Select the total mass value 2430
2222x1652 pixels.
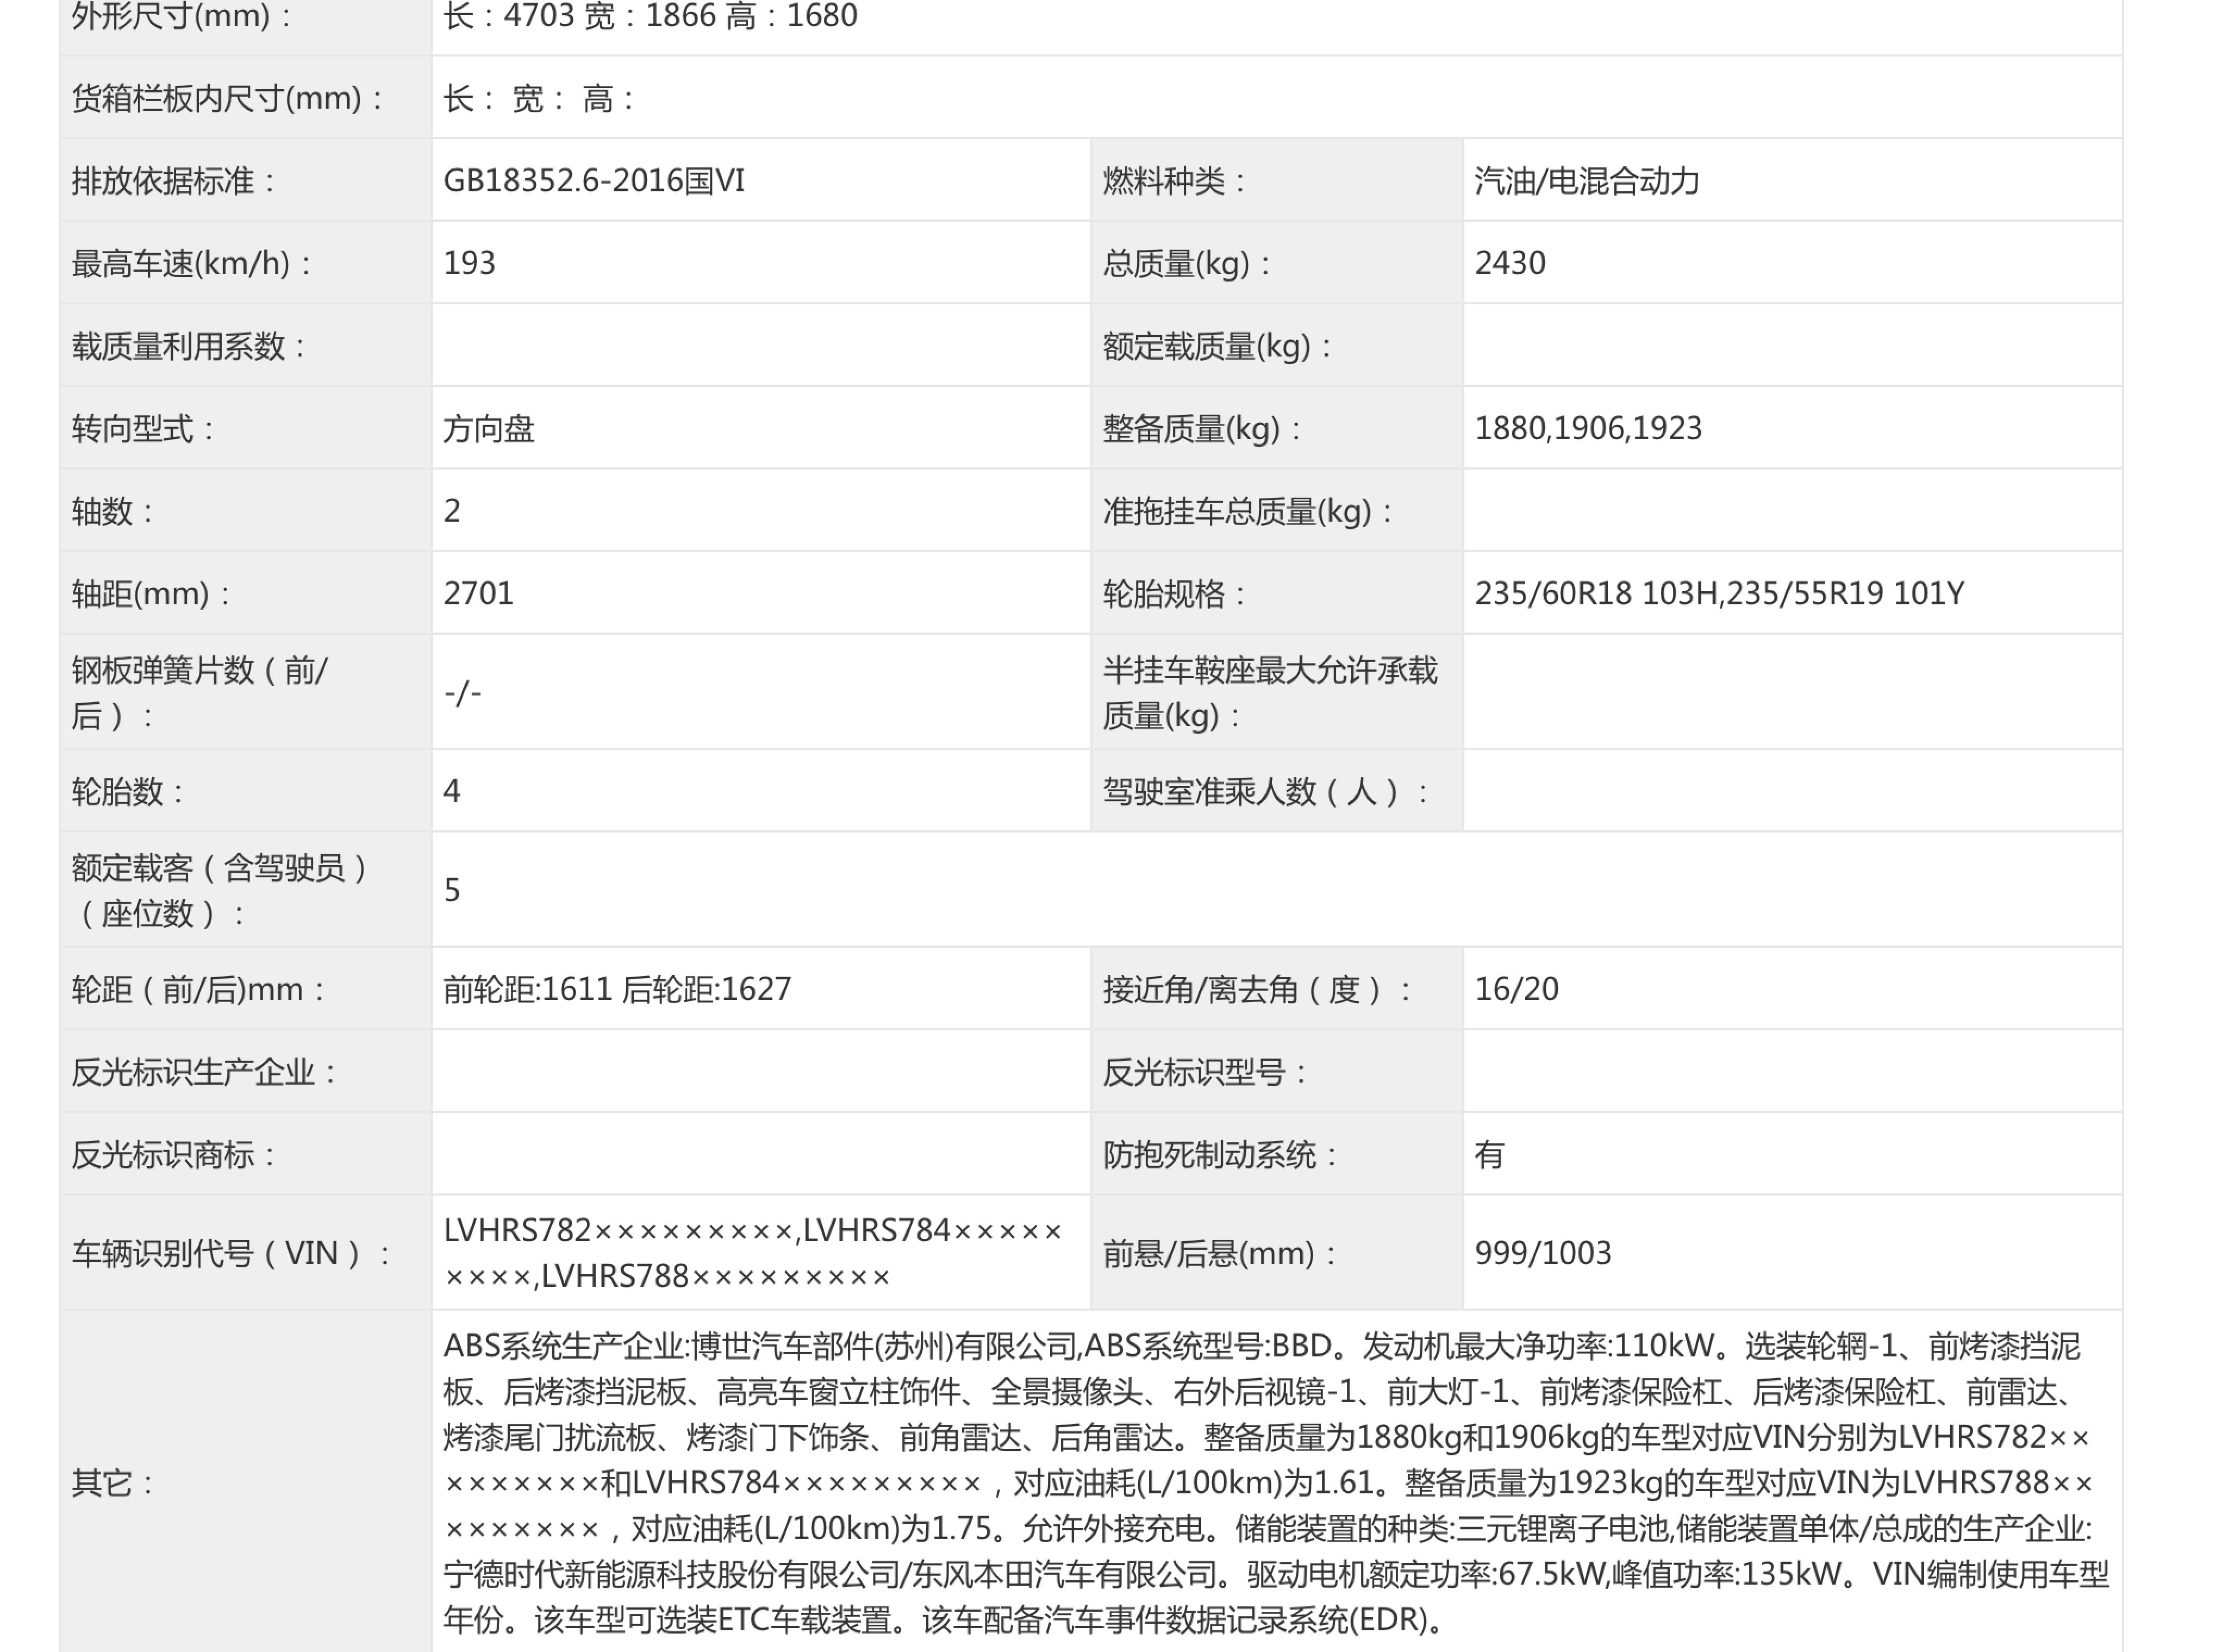(1510, 263)
